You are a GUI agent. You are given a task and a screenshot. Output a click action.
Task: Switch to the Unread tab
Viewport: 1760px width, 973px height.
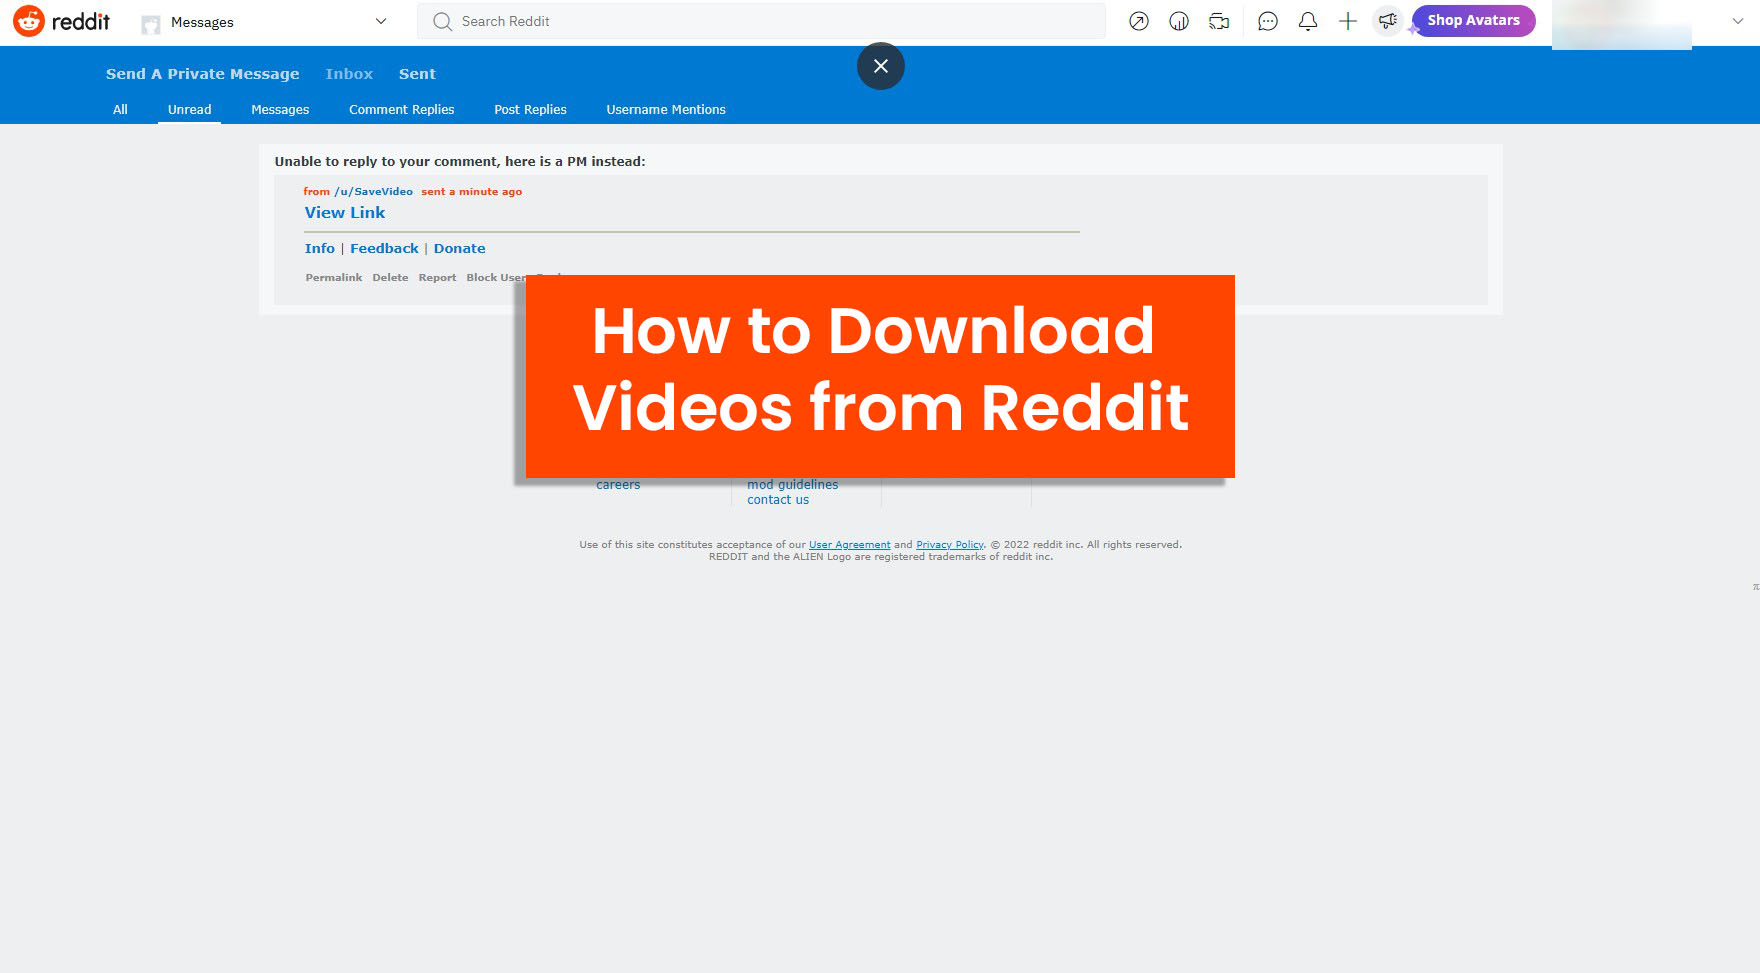coord(189,110)
